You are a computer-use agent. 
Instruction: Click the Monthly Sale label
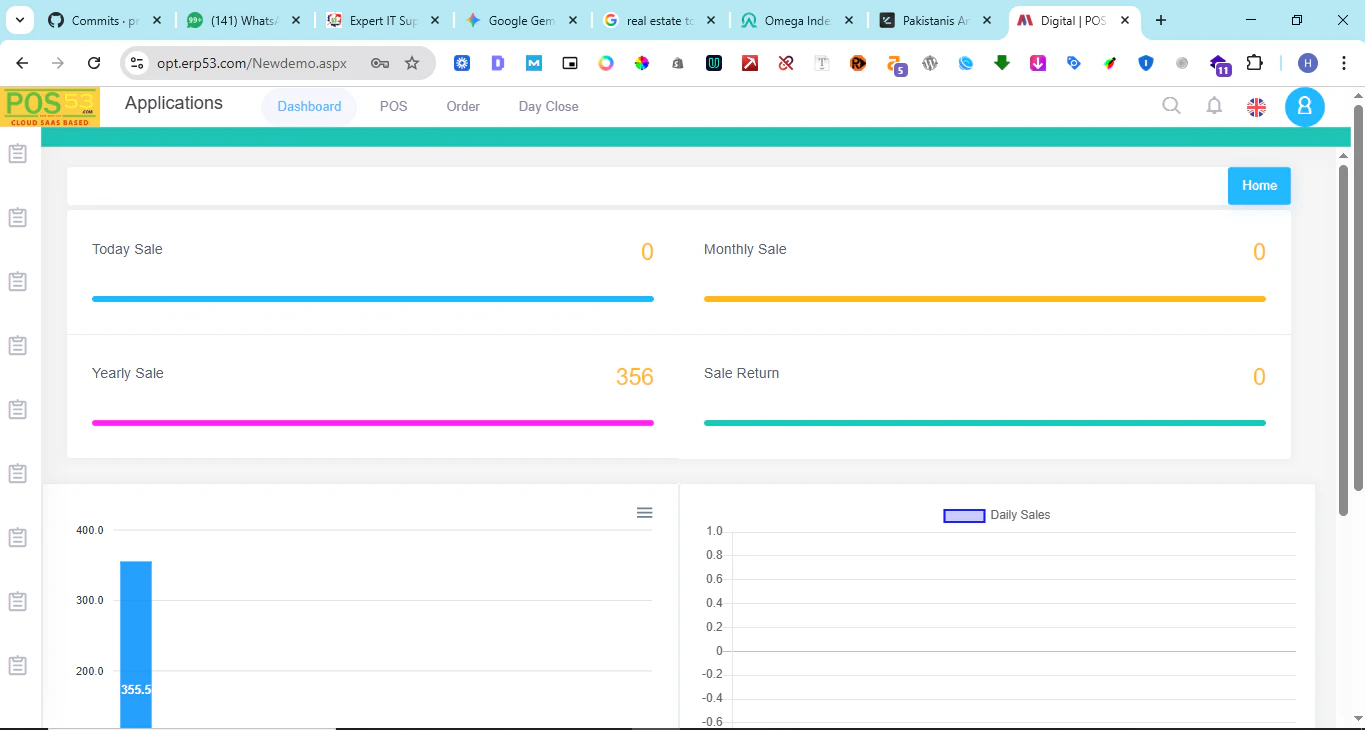pyautogui.click(x=745, y=249)
